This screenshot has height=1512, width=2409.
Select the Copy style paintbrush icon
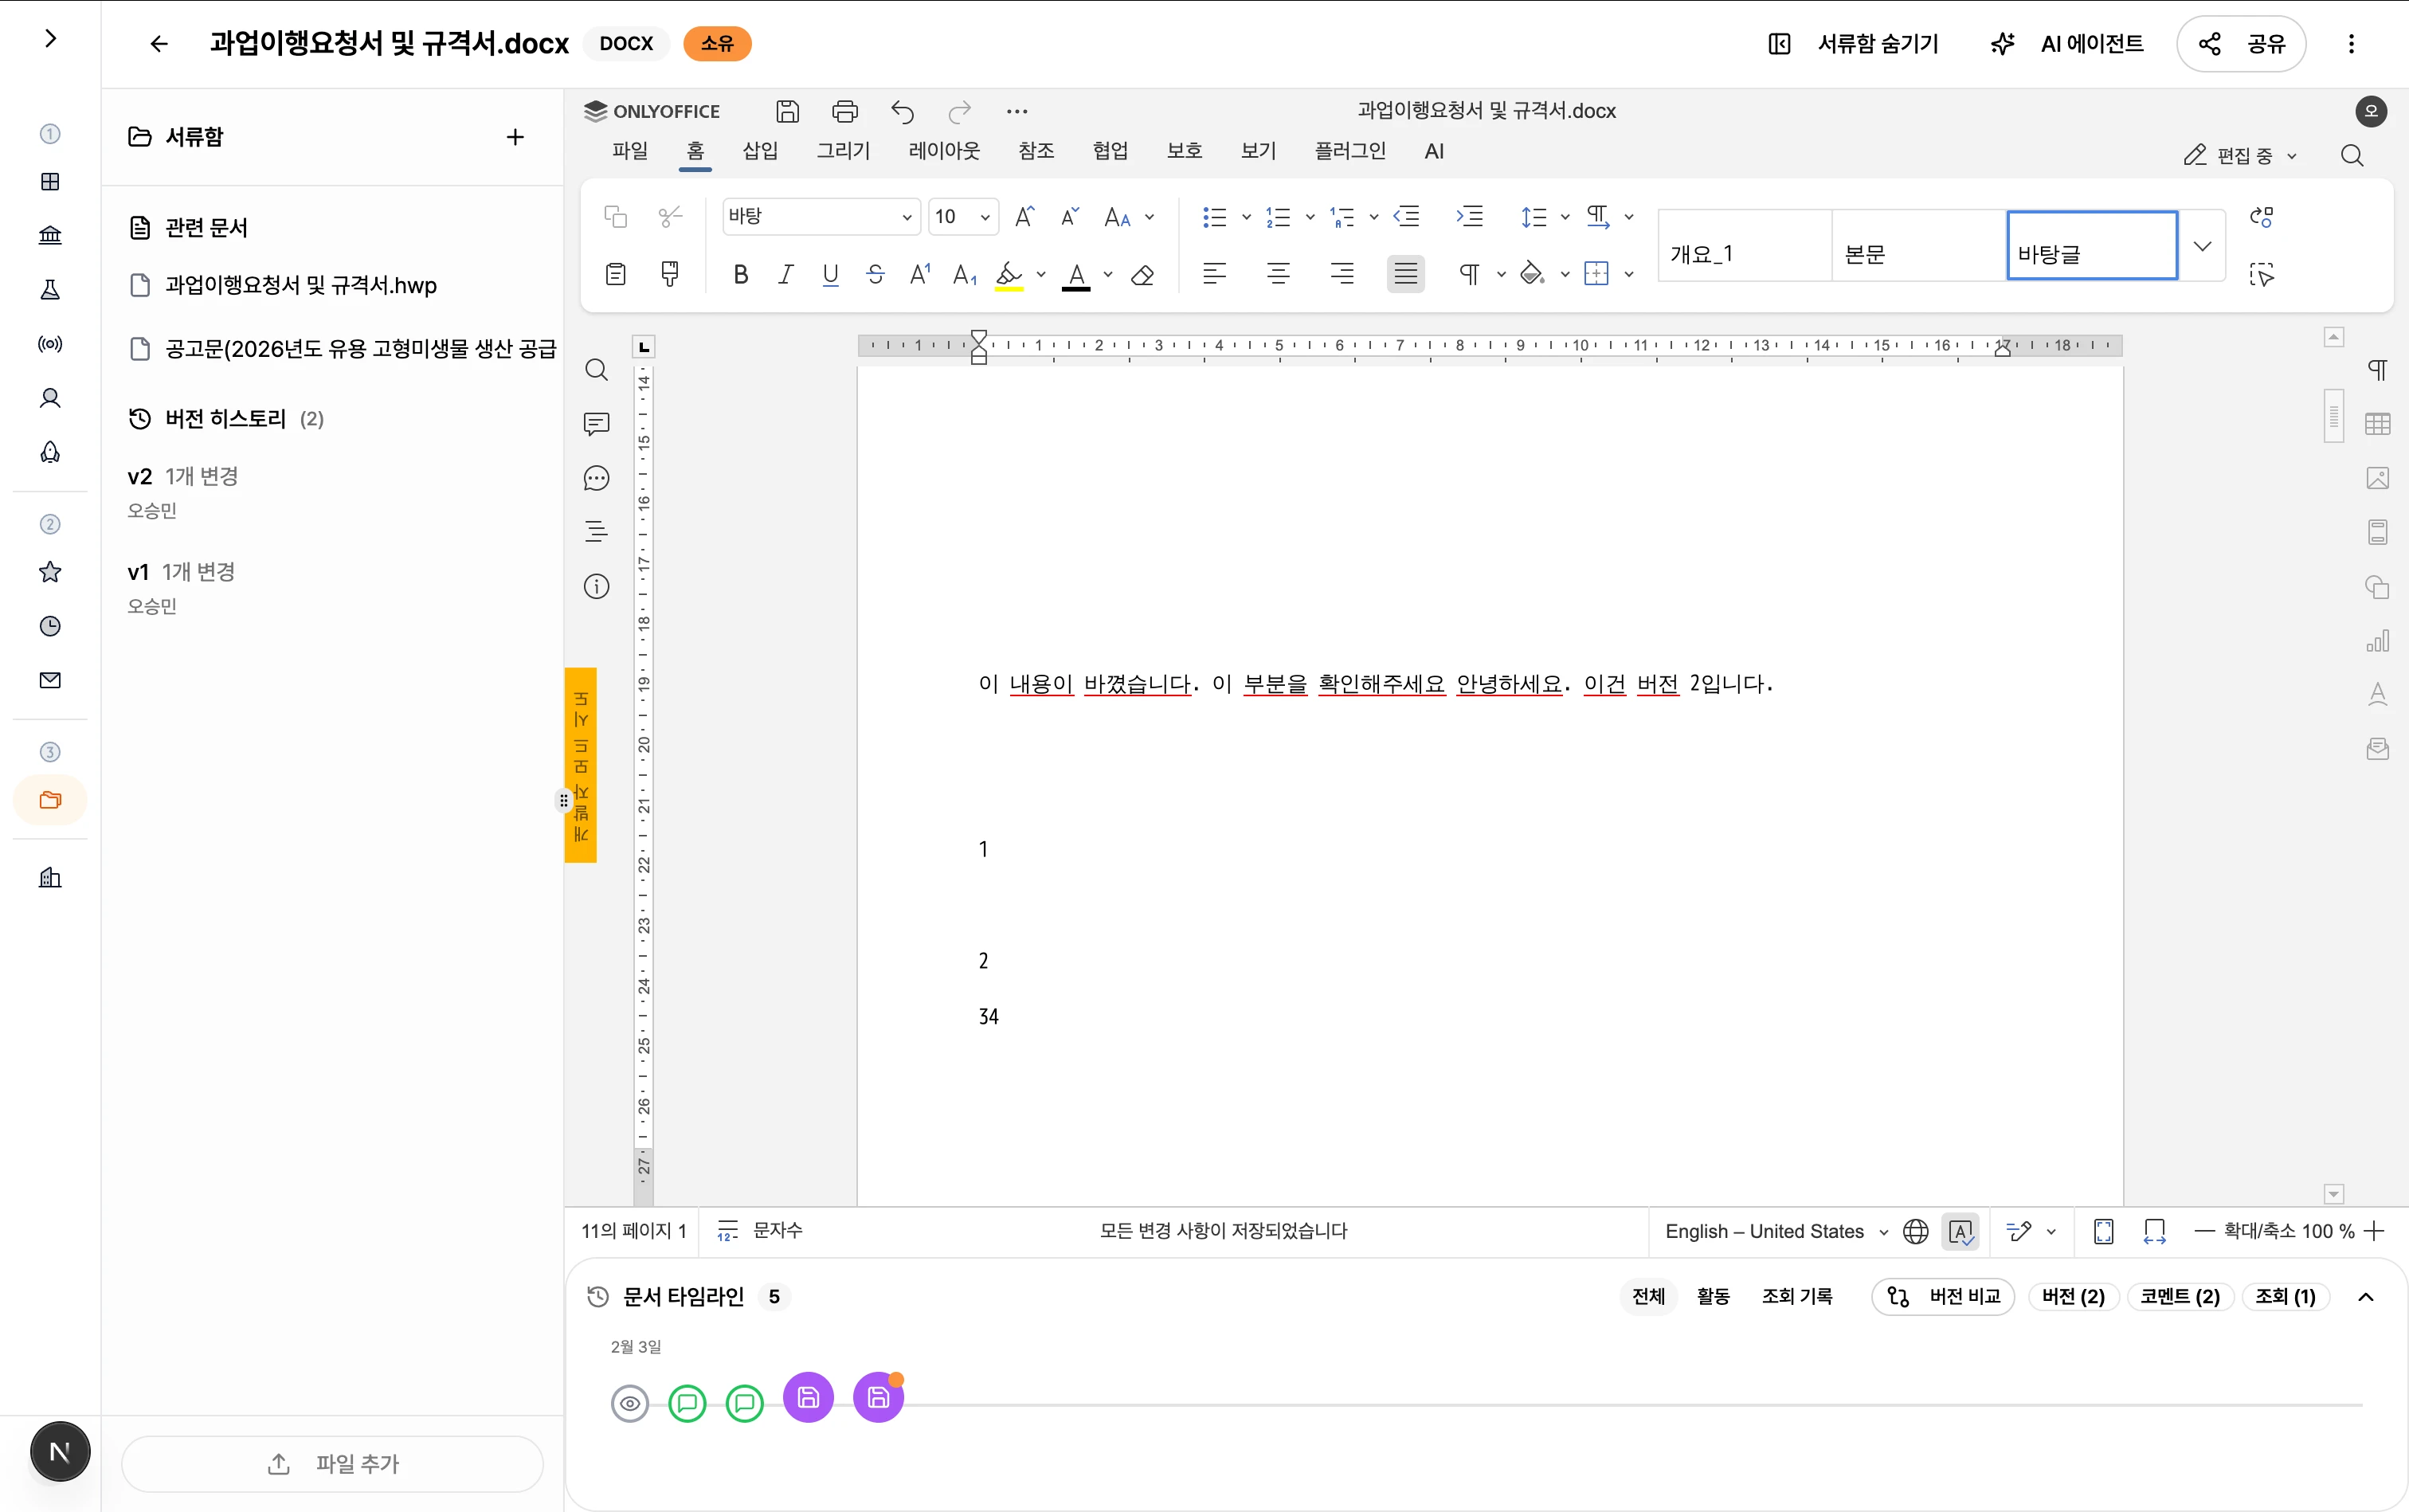pyautogui.click(x=670, y=273)
